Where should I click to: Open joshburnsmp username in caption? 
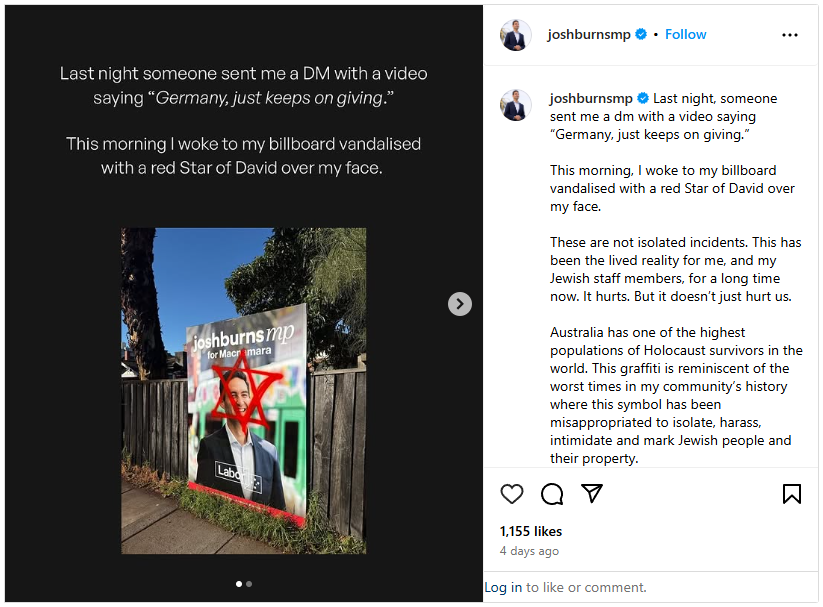[591, 99]
